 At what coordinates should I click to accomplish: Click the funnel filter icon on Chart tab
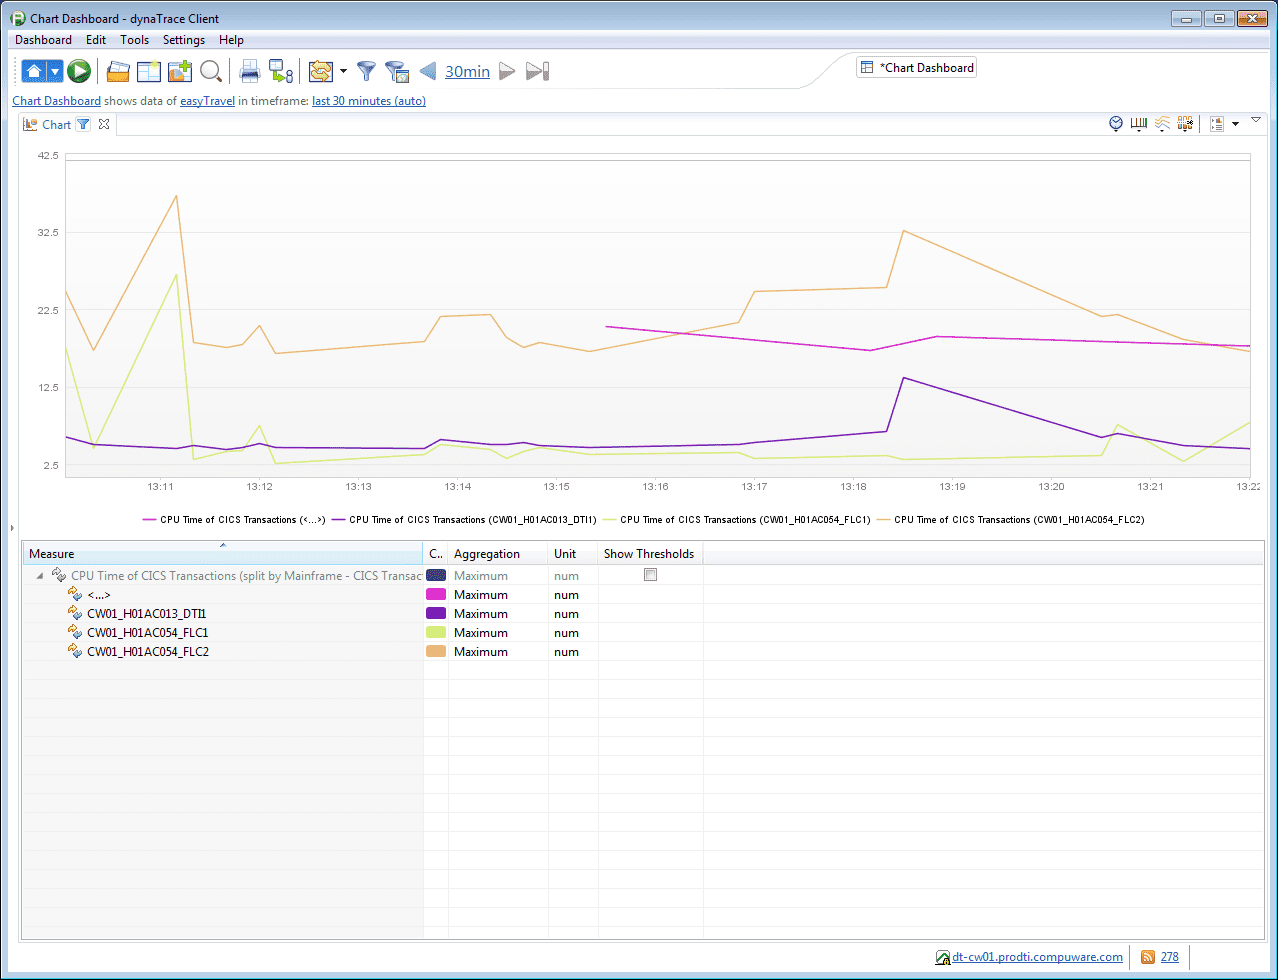(84, 125)
